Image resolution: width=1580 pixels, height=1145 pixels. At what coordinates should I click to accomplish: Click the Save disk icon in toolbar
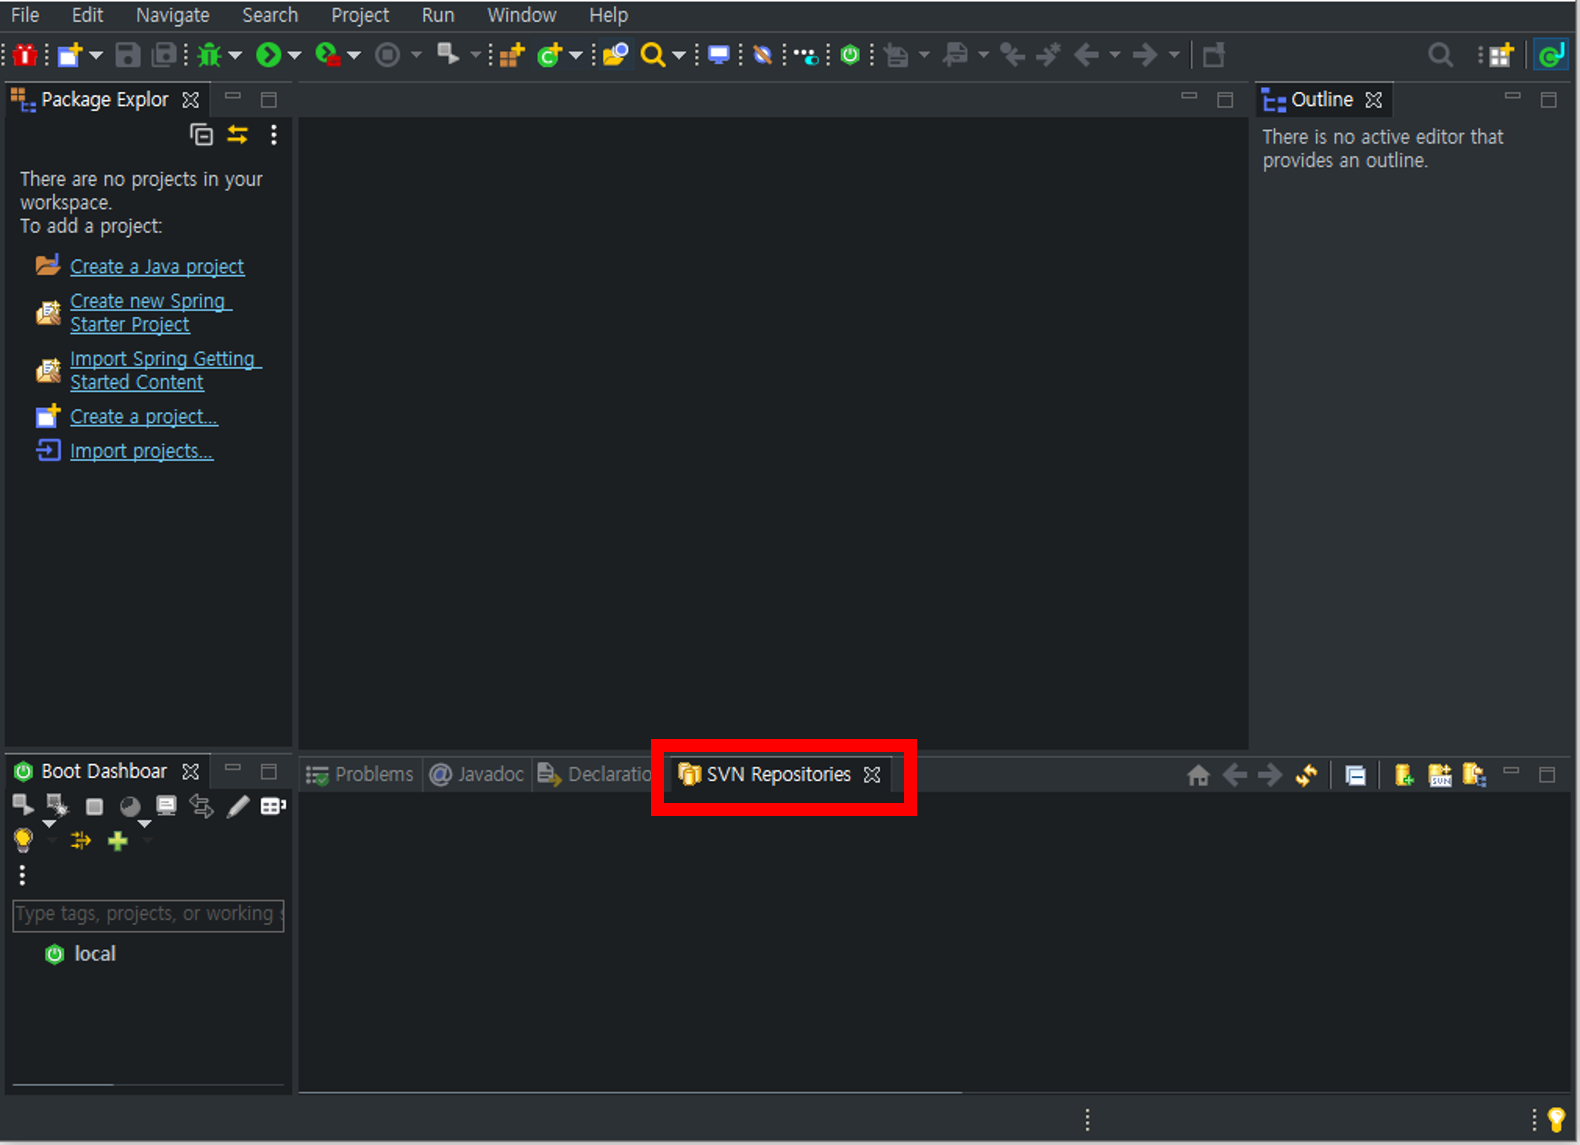point(128,55)
